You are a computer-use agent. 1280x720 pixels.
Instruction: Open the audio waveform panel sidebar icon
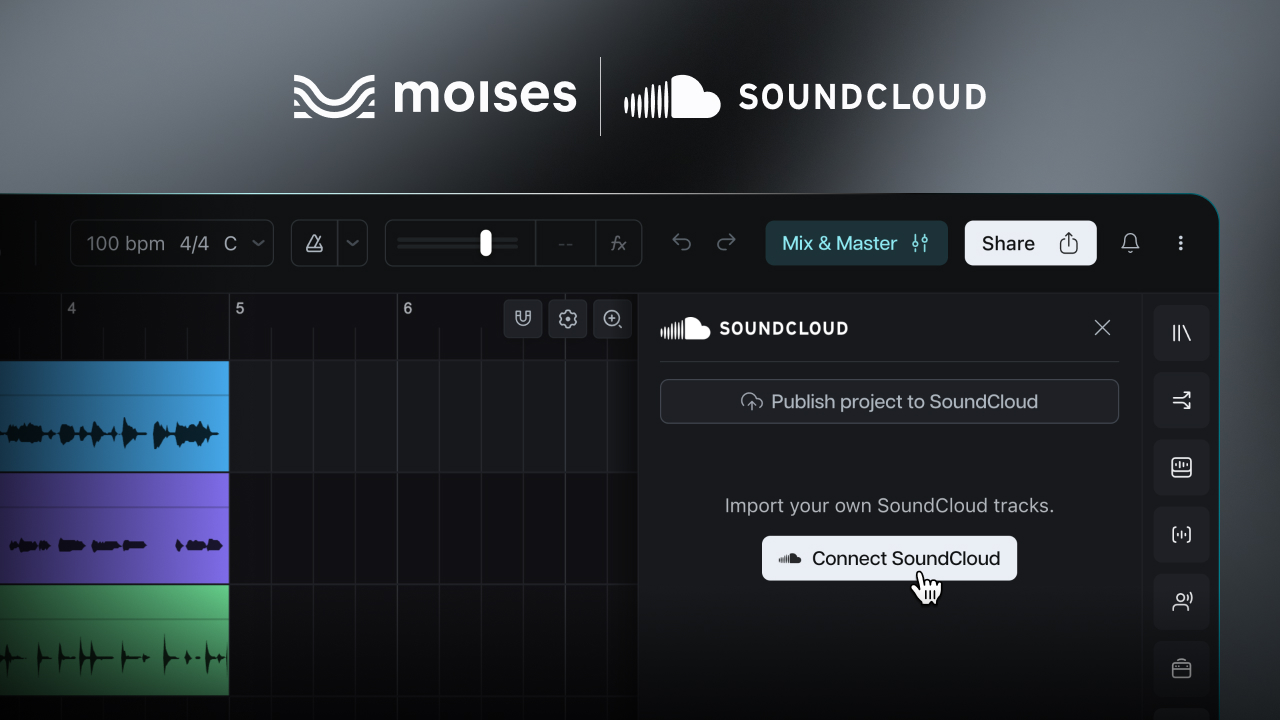click(x=1181, y=467)
